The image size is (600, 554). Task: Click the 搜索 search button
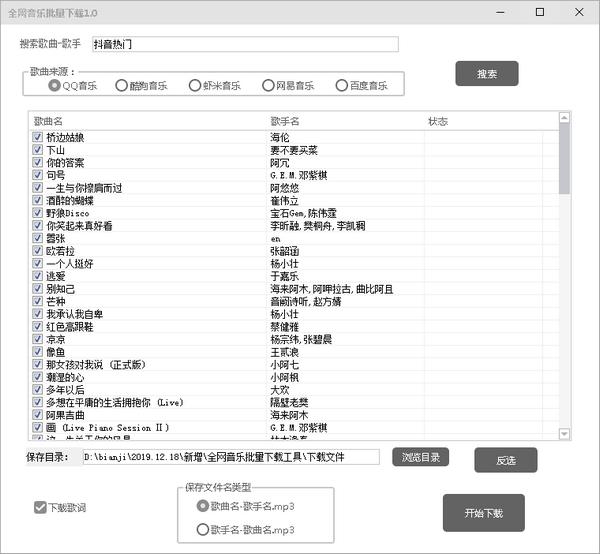point(487,73)
